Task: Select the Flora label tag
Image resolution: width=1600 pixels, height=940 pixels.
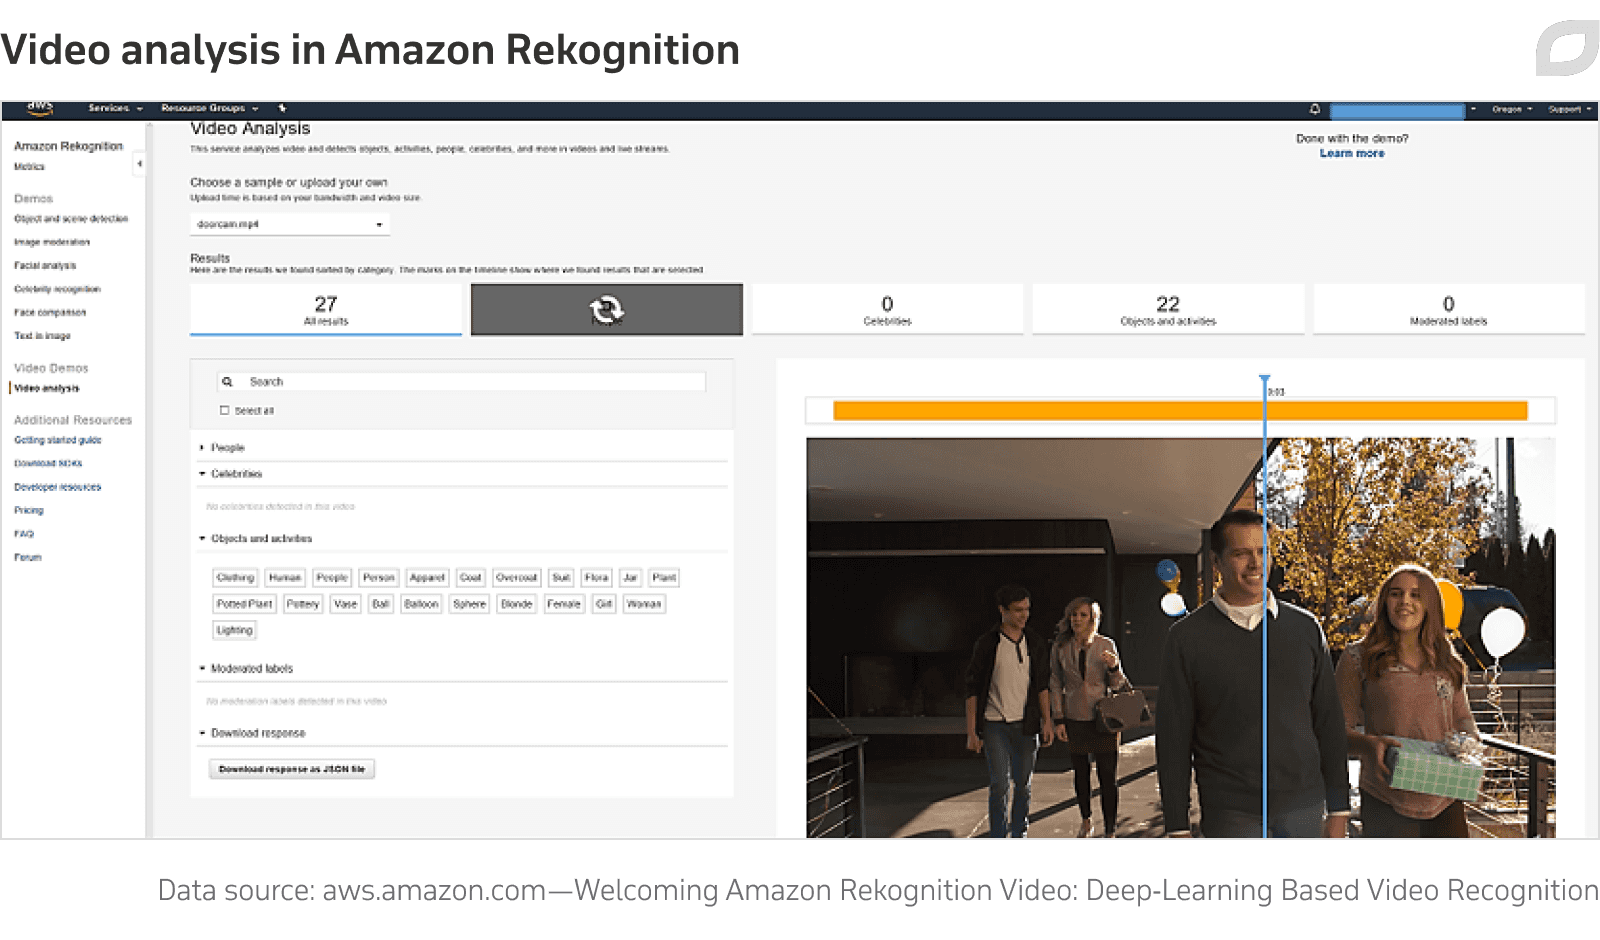Action: 597,578
